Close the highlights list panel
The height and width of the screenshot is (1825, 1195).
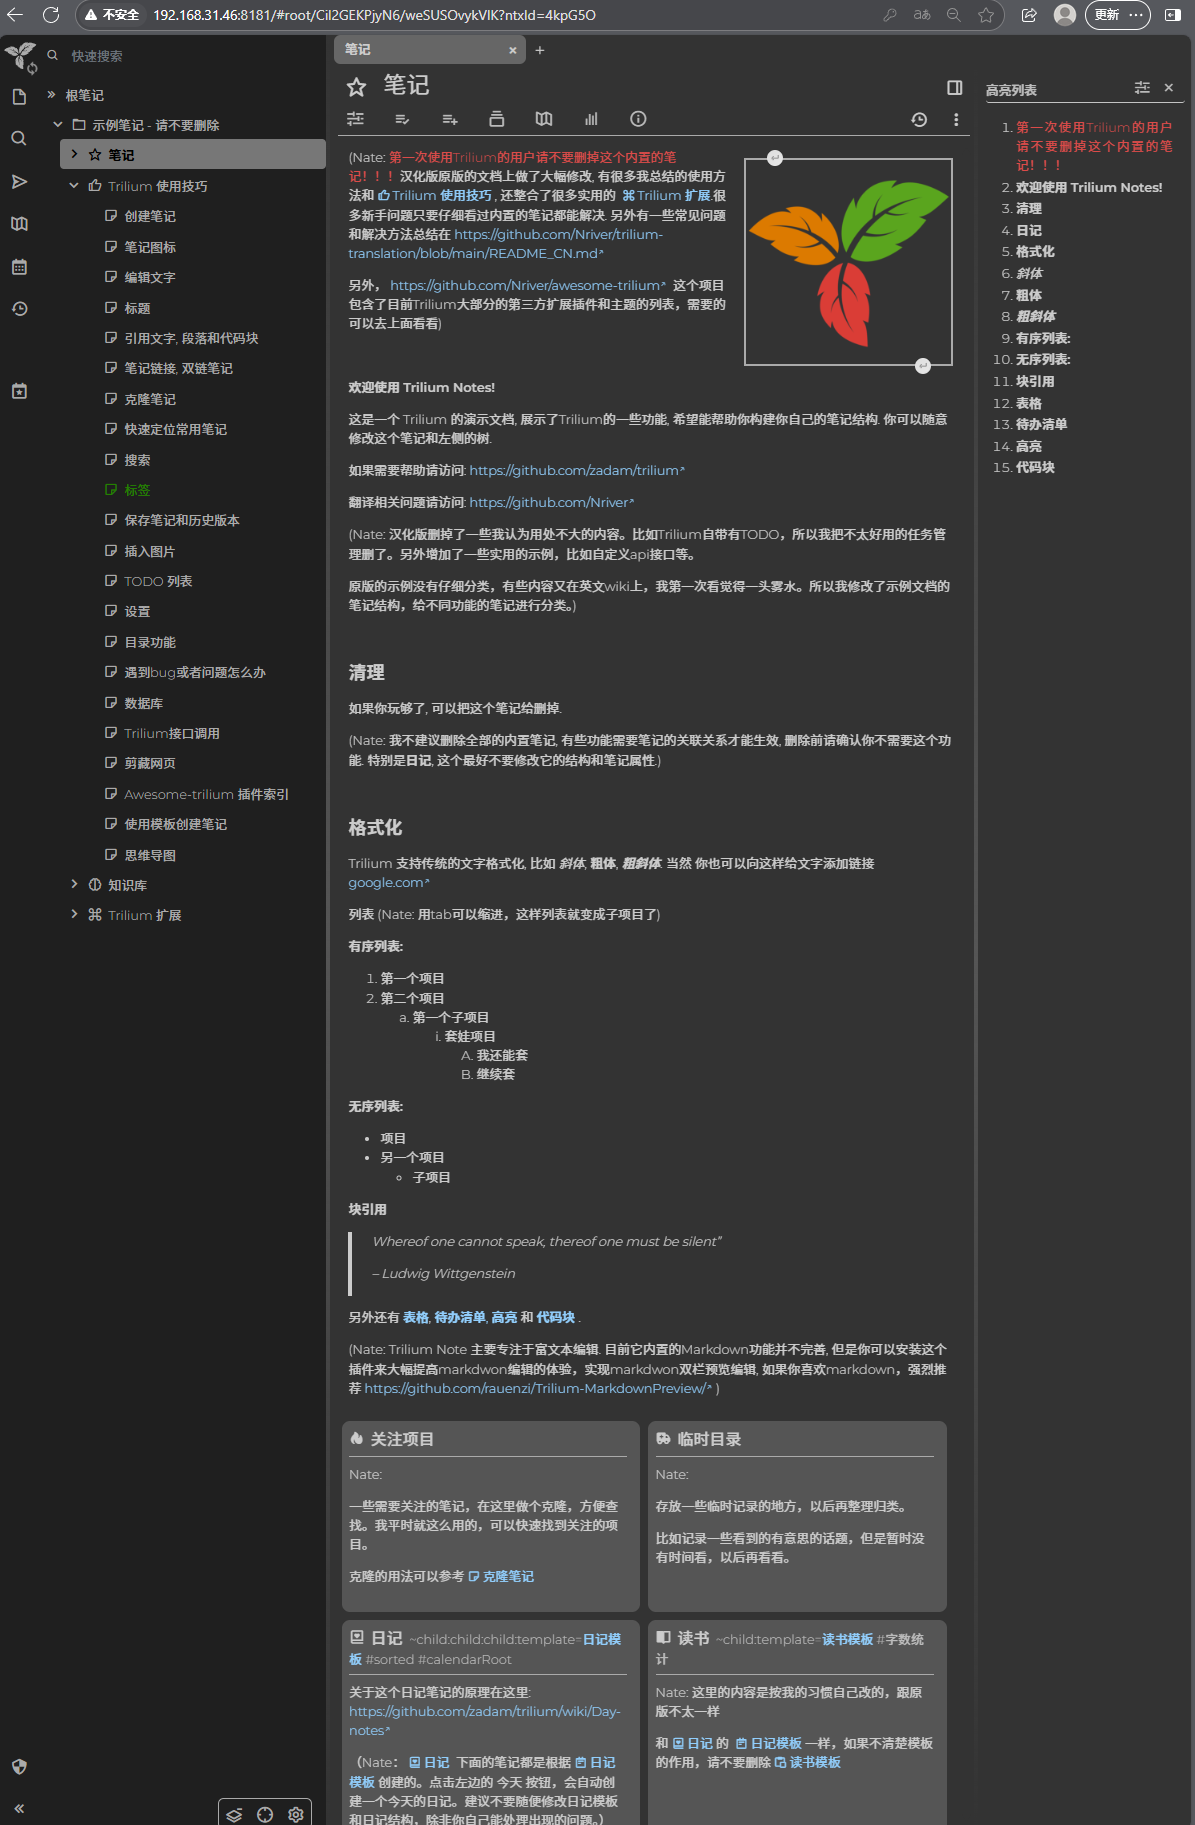1169,88
